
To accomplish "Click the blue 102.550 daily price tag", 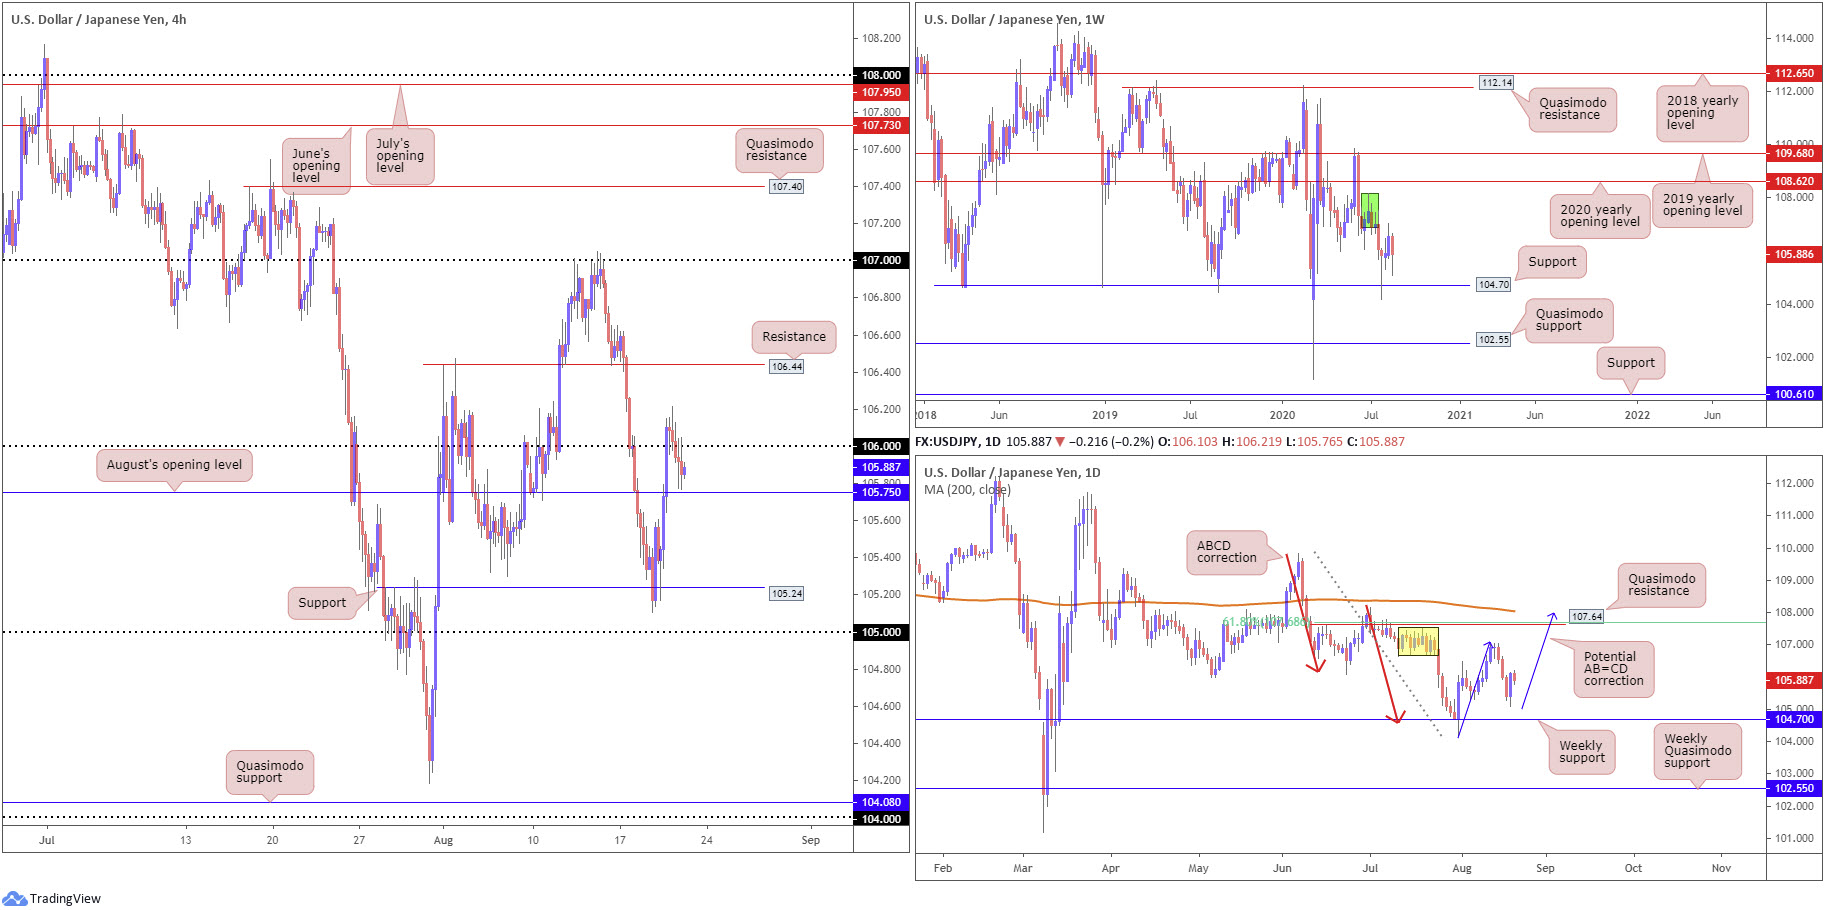I will tap(1794, 788).
